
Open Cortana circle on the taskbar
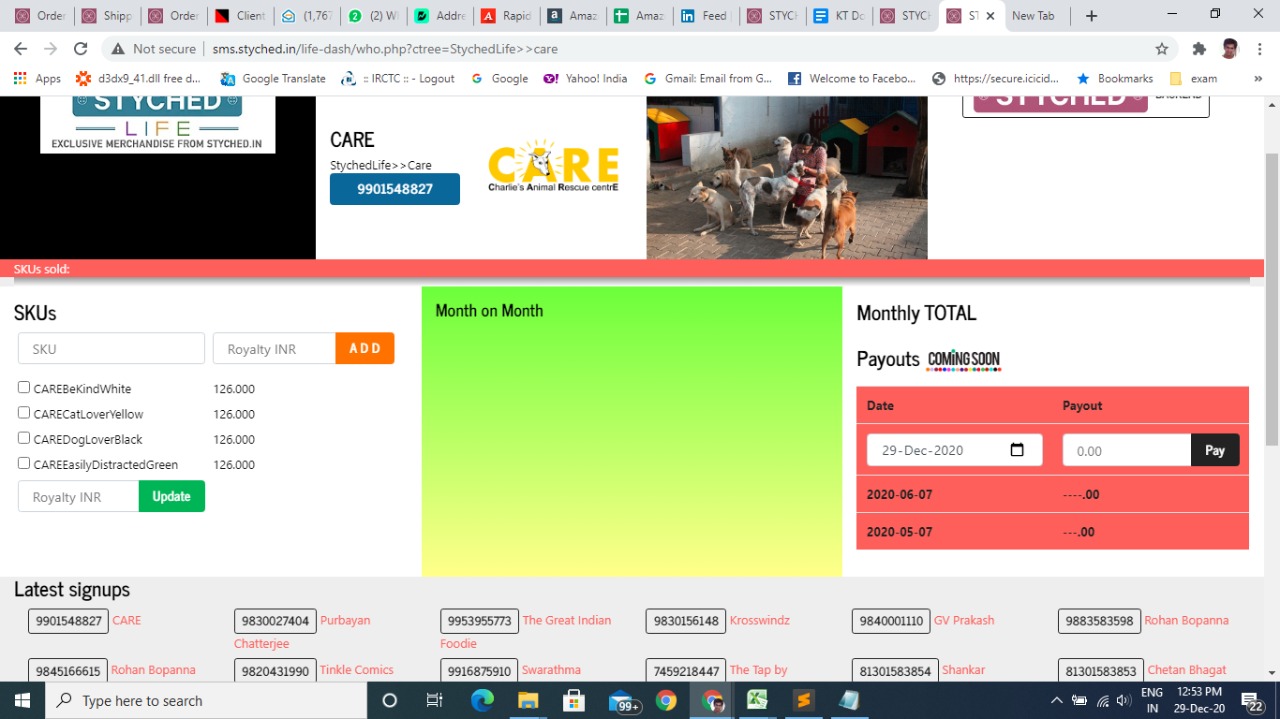tap(390, 700)
